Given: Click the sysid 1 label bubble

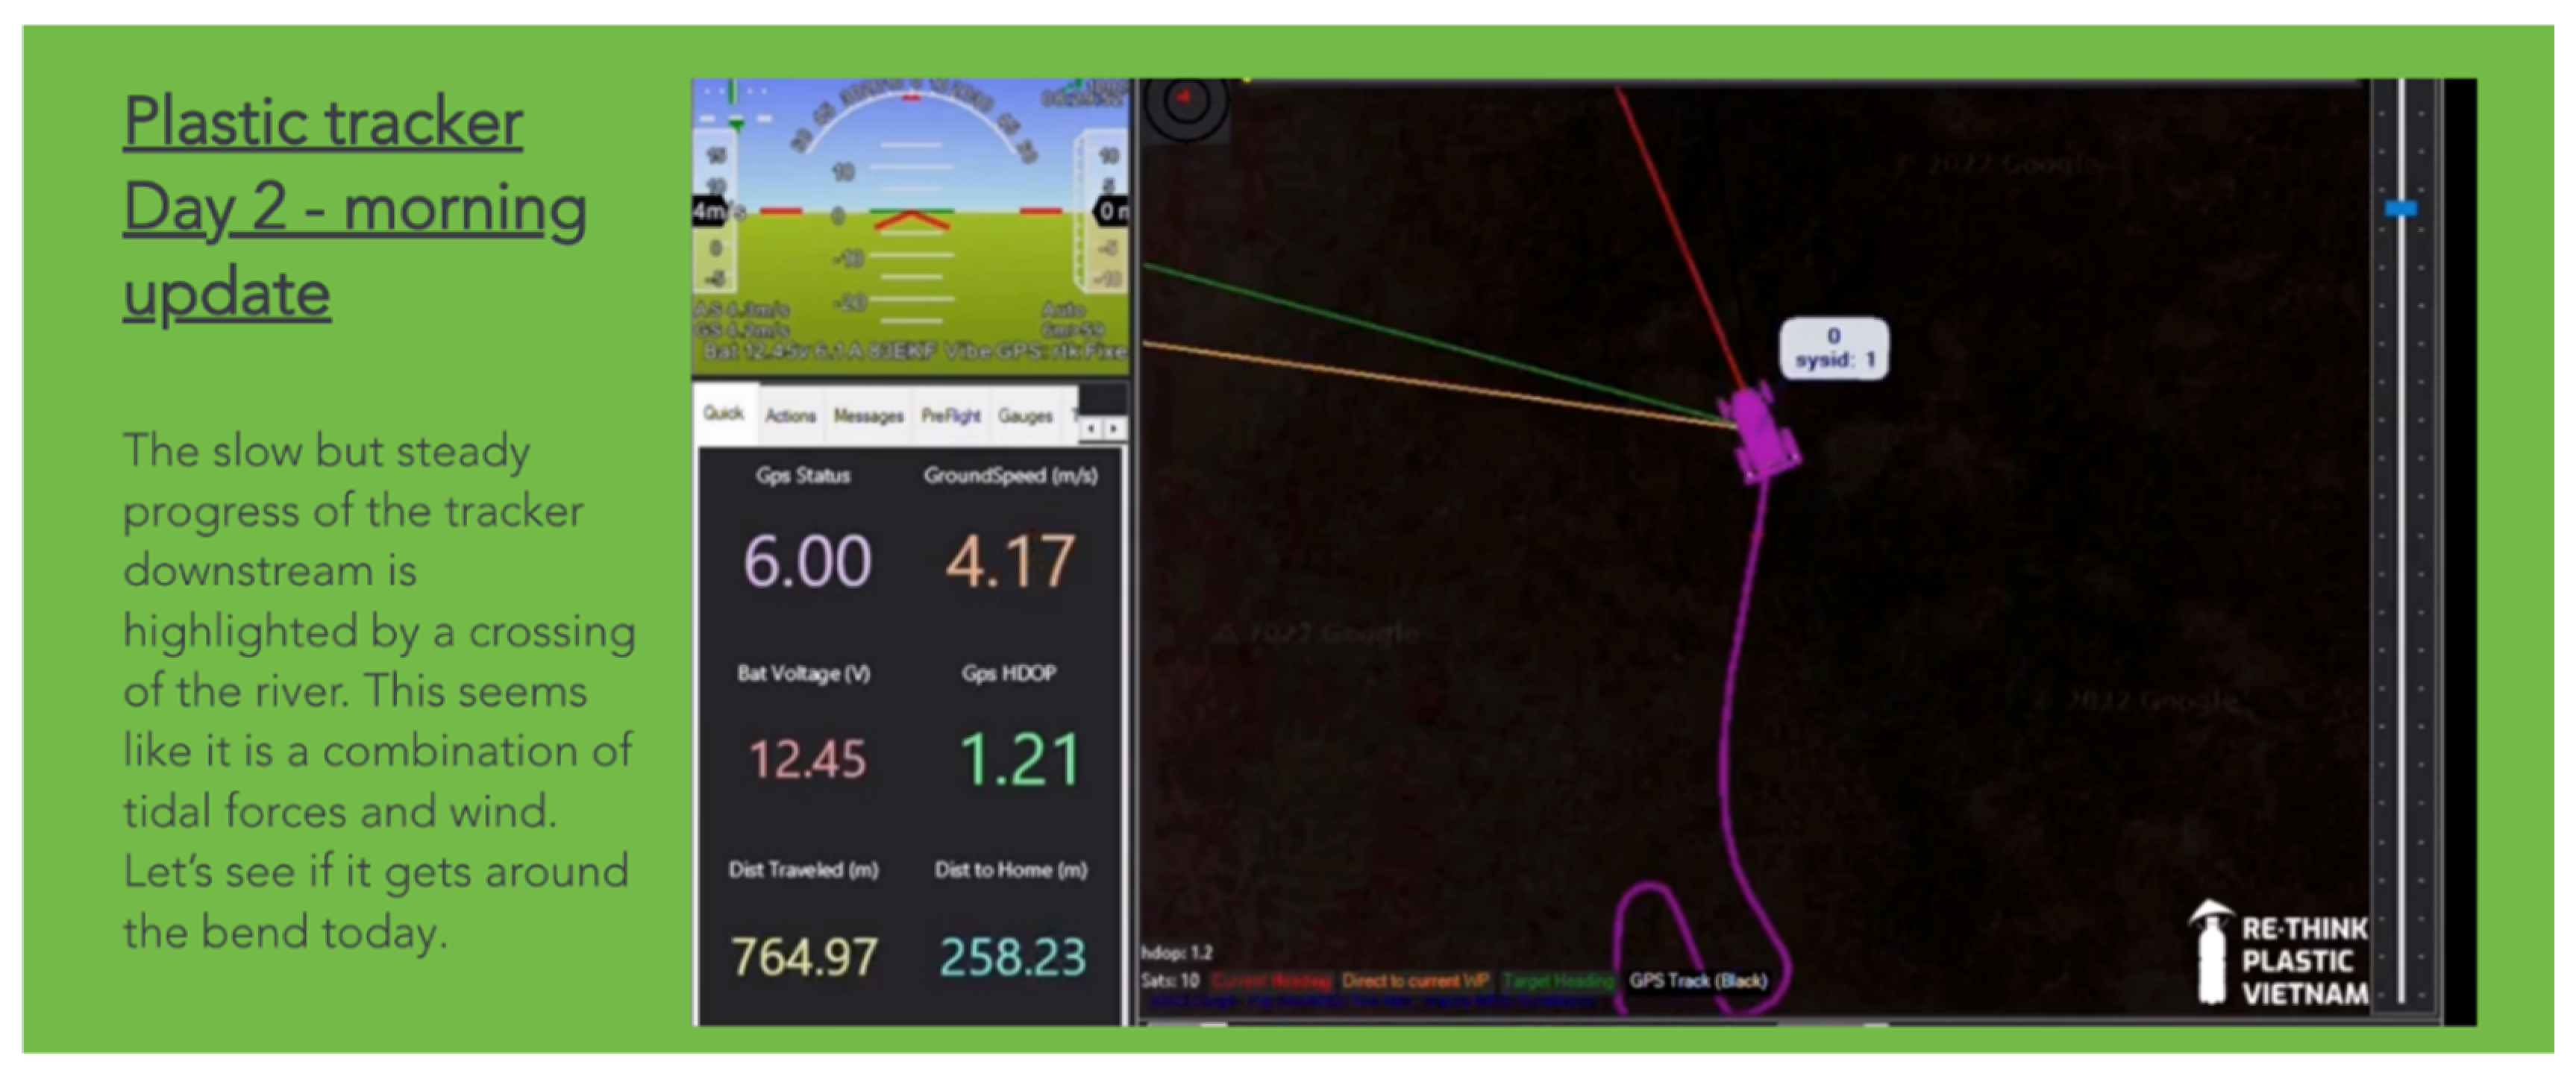Looking at the screenshot, I should tap(1834, 348).
